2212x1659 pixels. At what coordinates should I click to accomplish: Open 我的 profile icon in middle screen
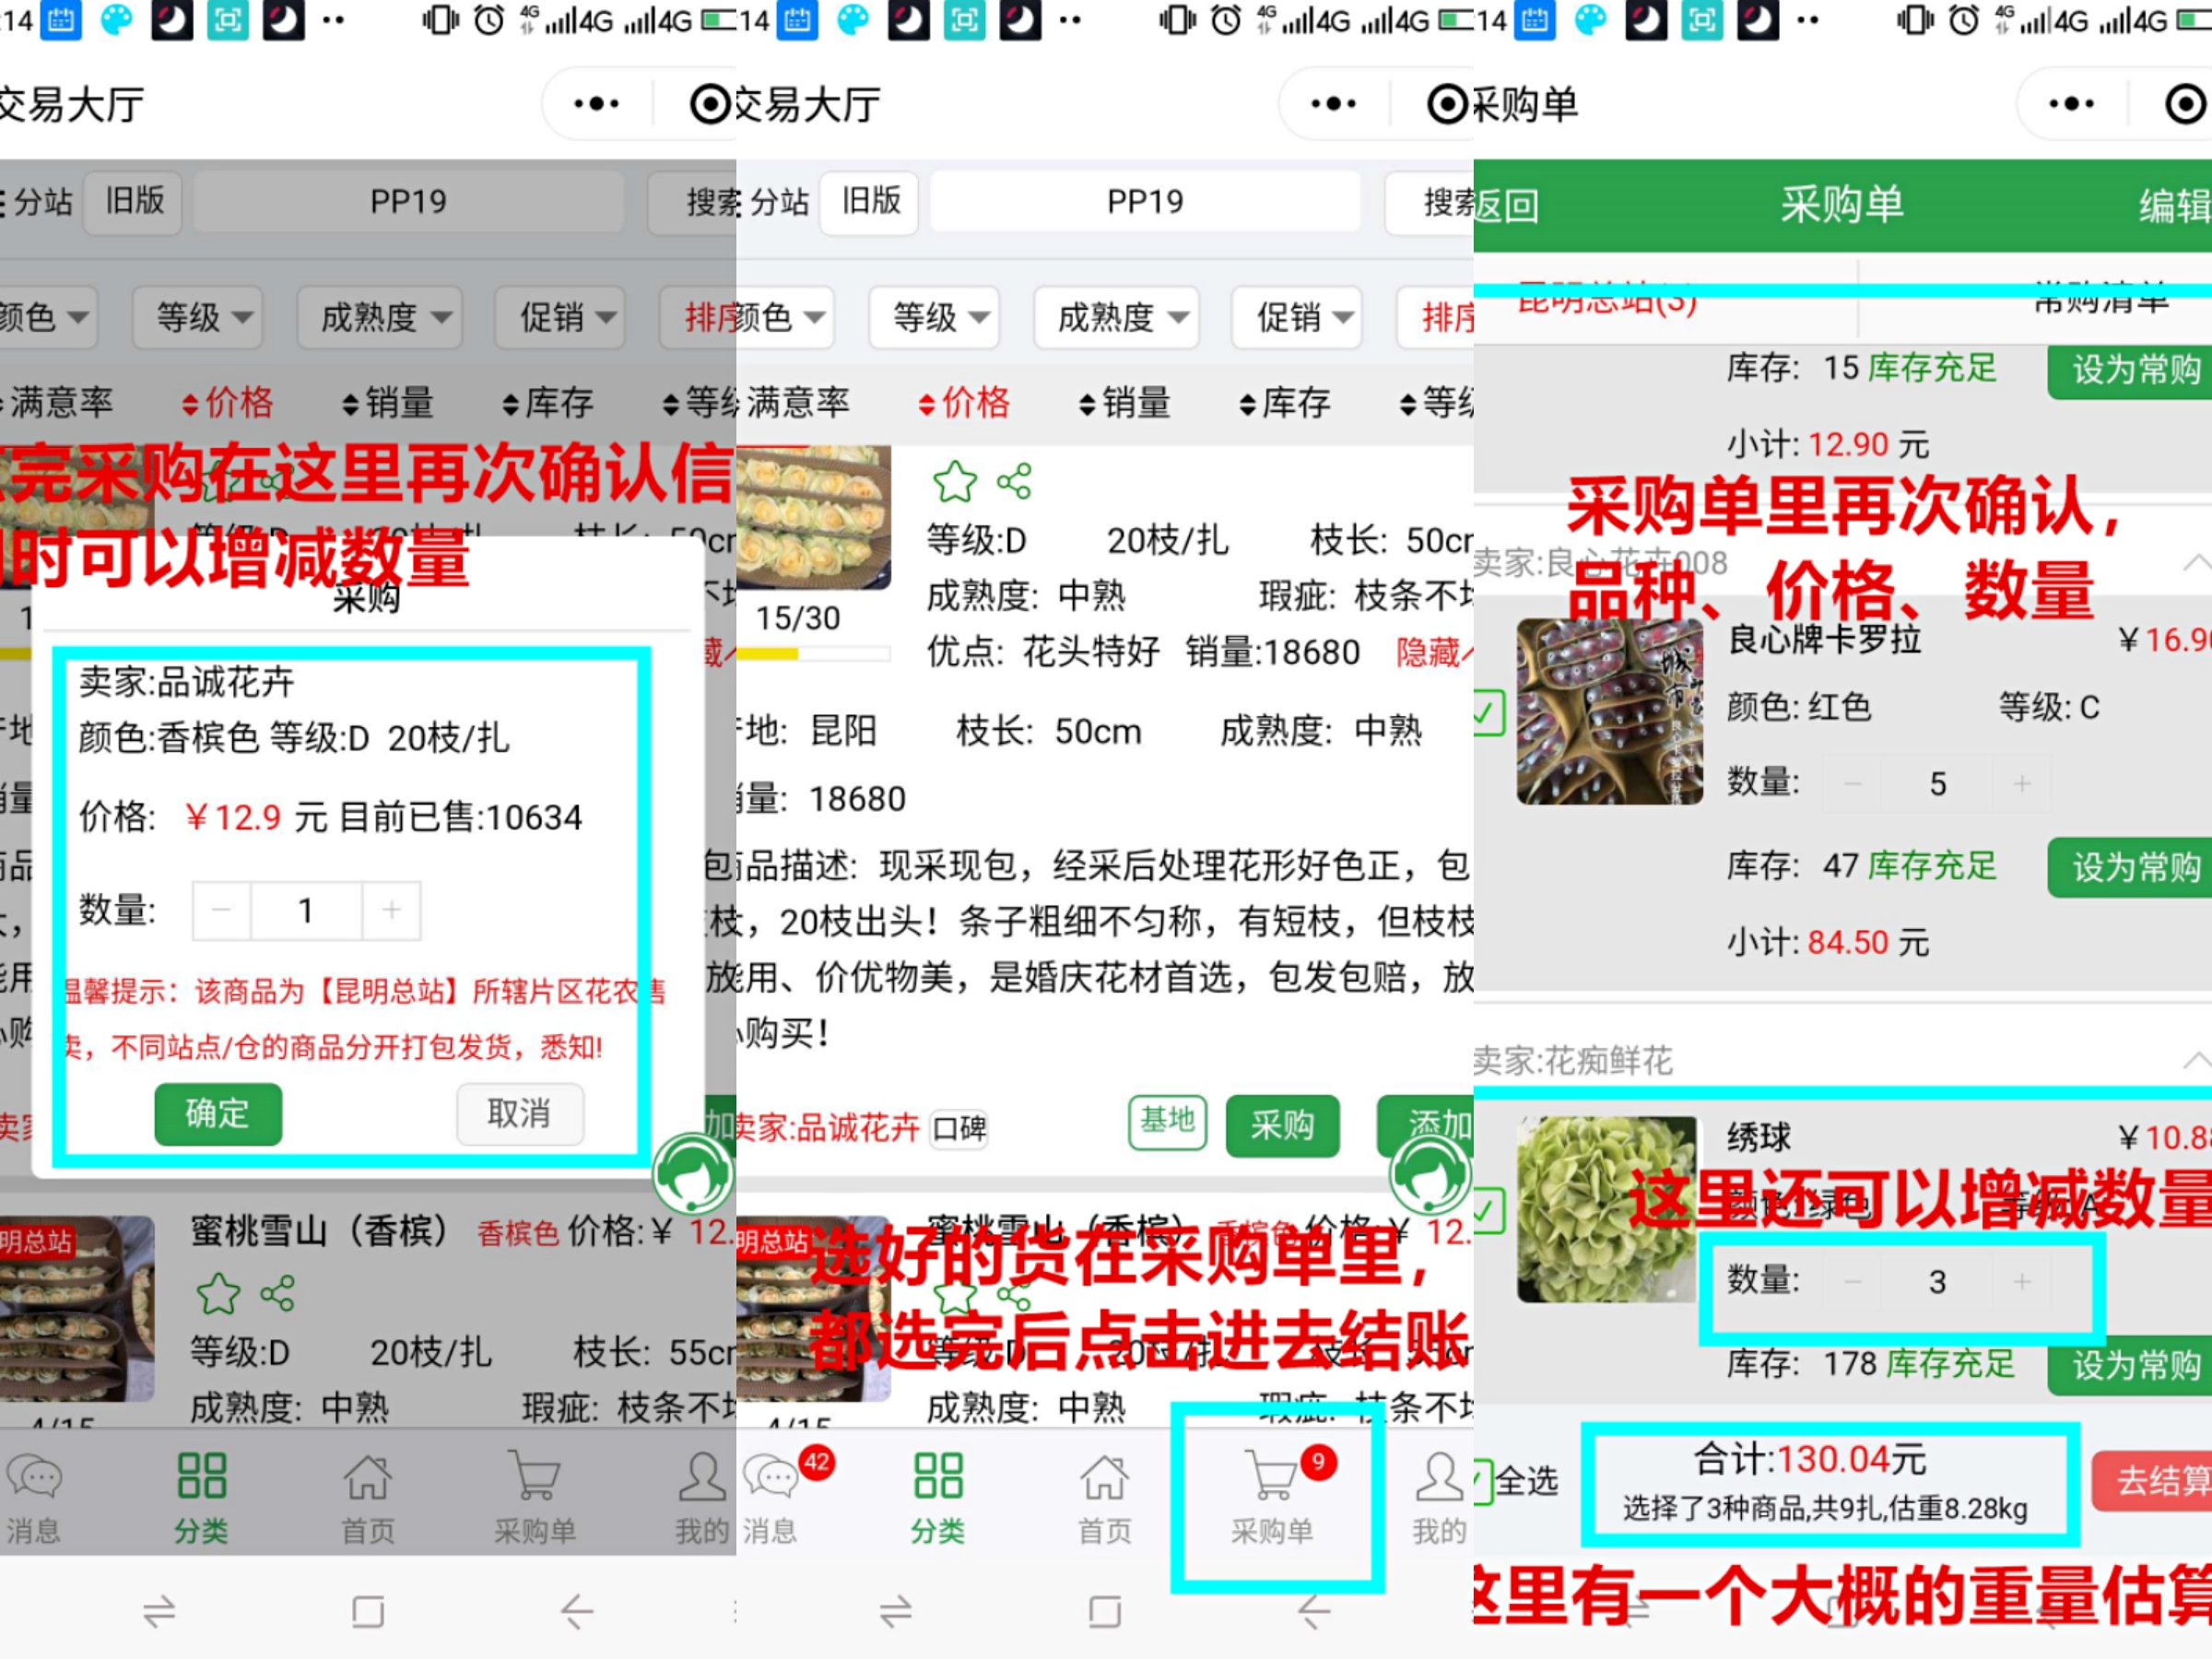coord(1440,1476)
